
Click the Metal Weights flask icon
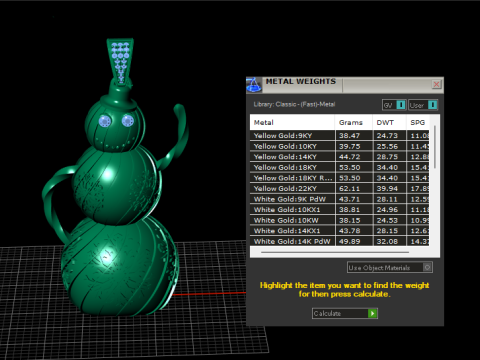click(x=254, y=85)
